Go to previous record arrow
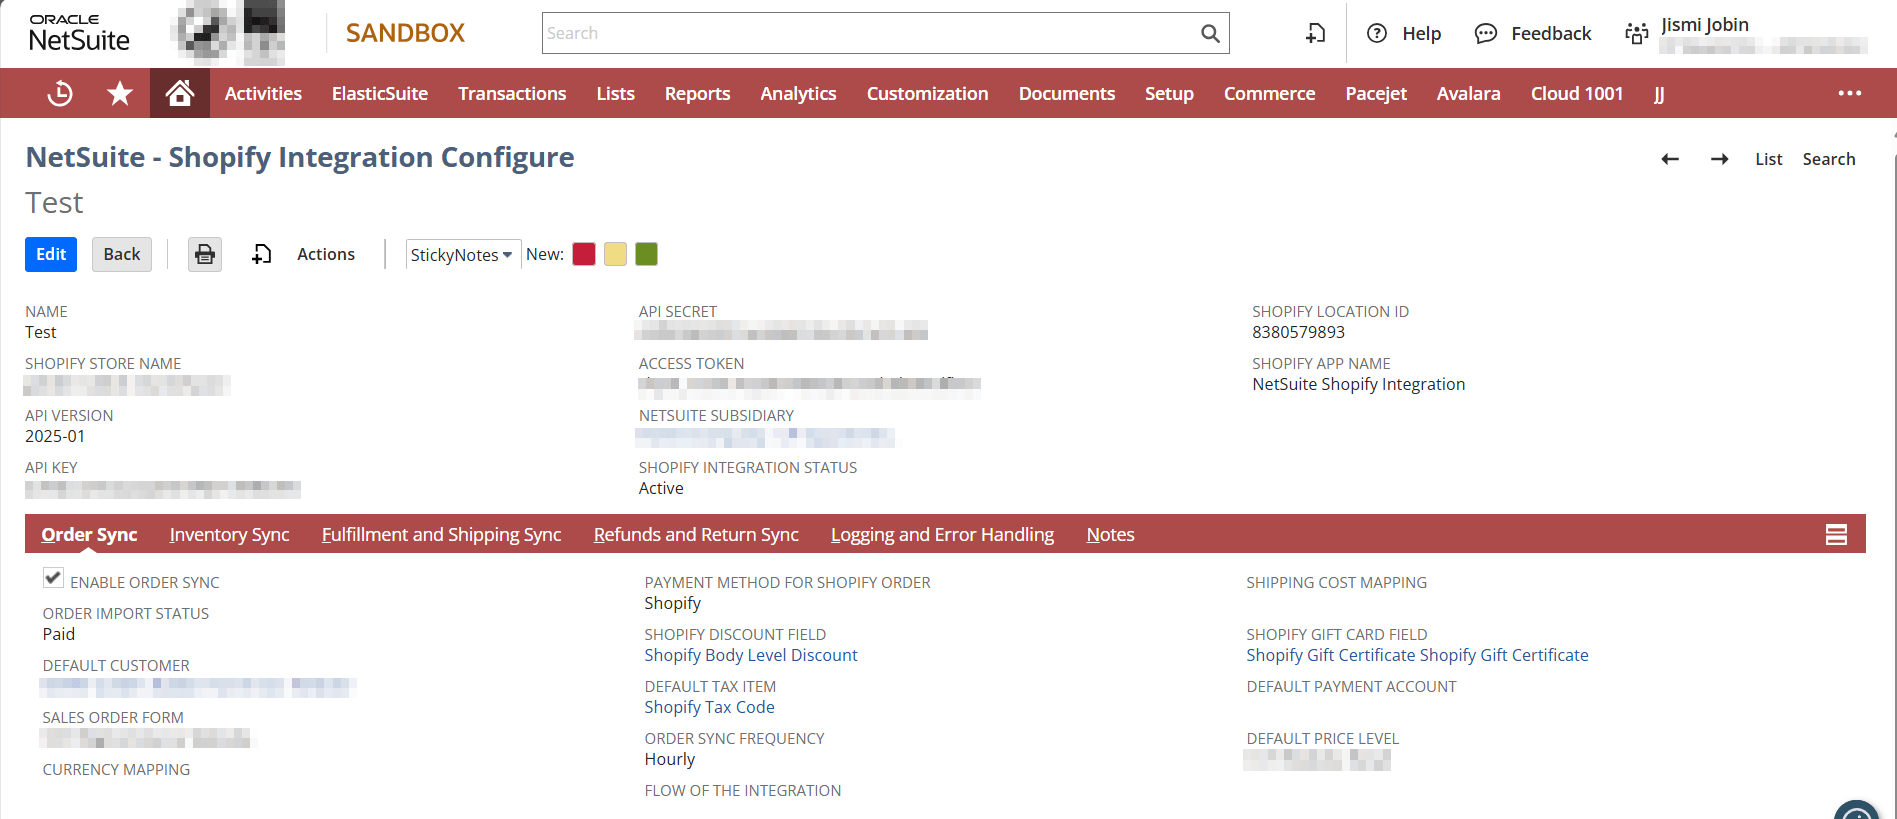This screenshot has width=1897, height=819. (x=1670, y=159)
